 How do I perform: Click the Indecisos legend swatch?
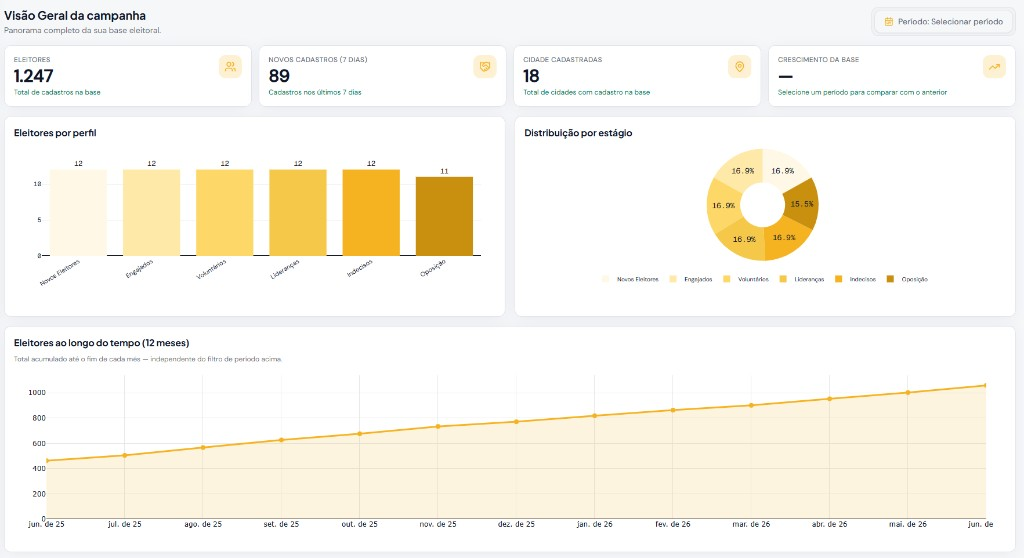pyautogui.click(x=839, y=279)
